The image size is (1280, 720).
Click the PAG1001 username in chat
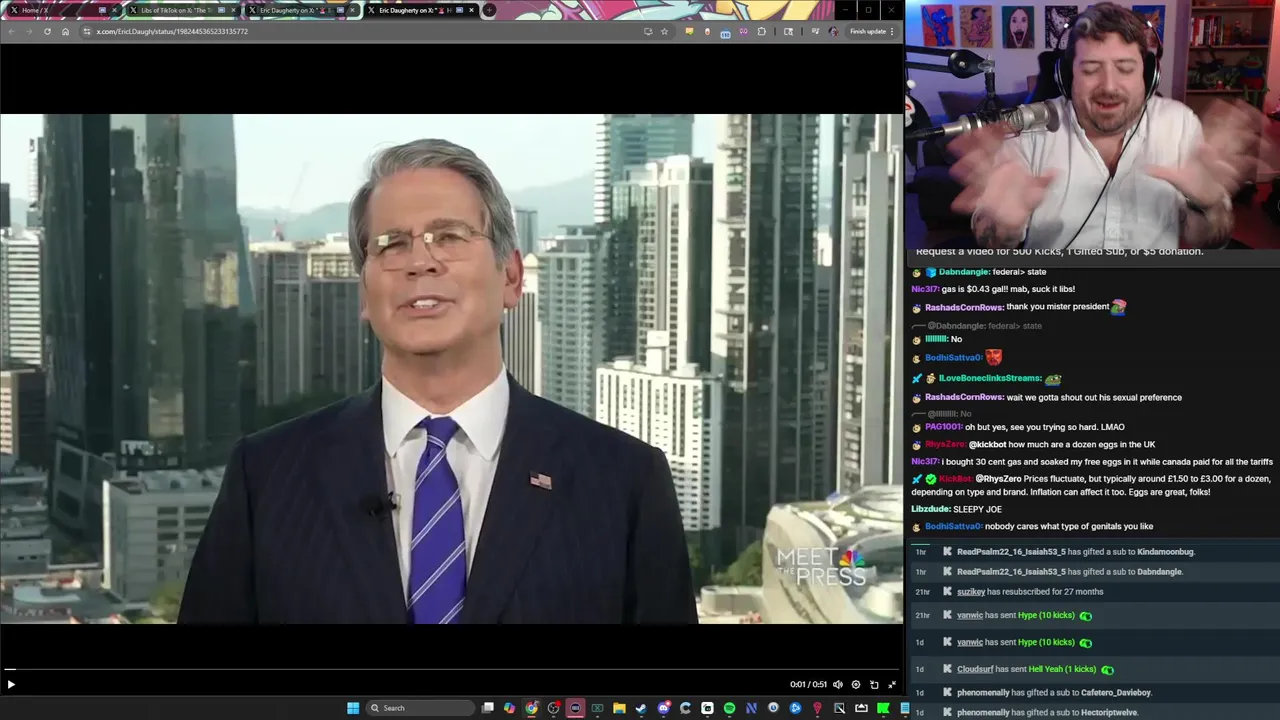(943, 427)
